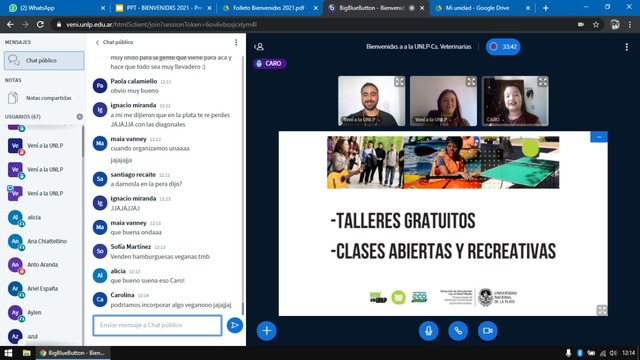
Task: Make the presentation fullscreen
Action: 602,310
